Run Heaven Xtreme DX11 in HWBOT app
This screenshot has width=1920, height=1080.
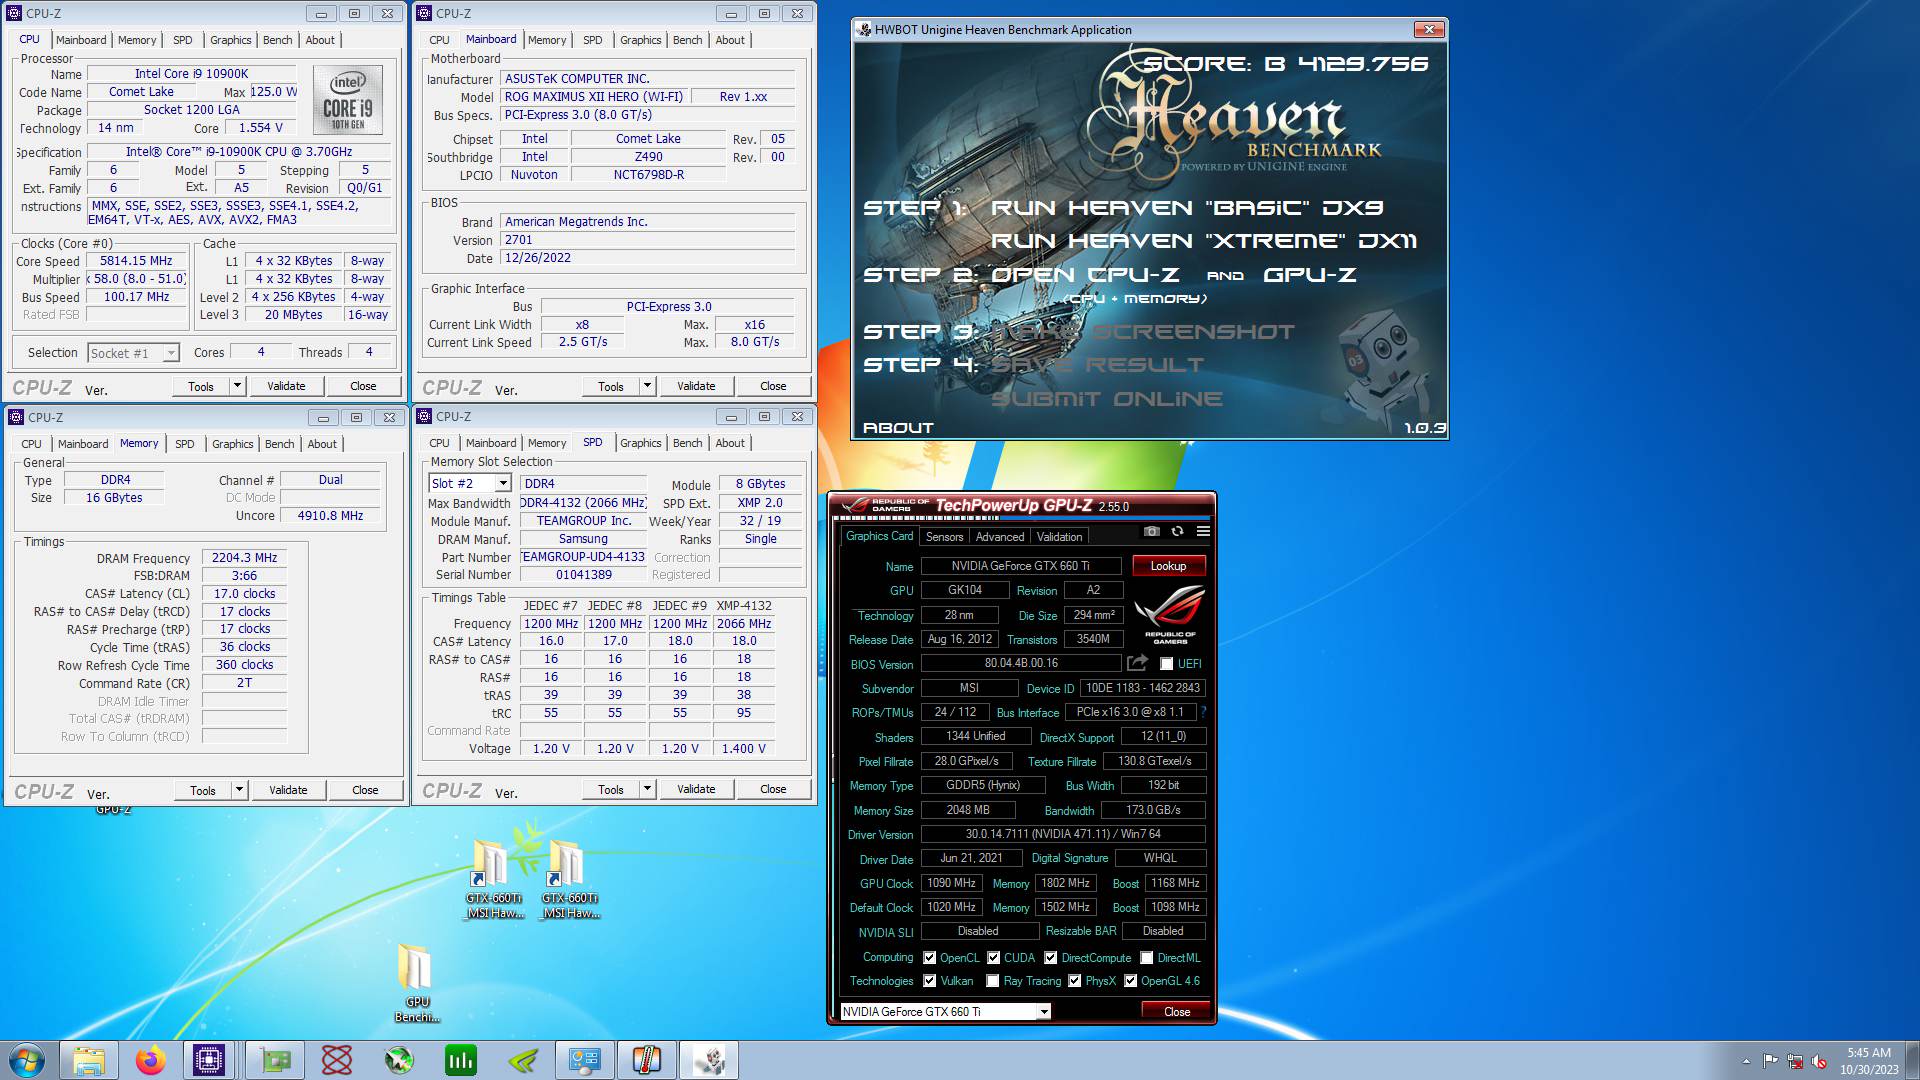[x=1203, y=241]
